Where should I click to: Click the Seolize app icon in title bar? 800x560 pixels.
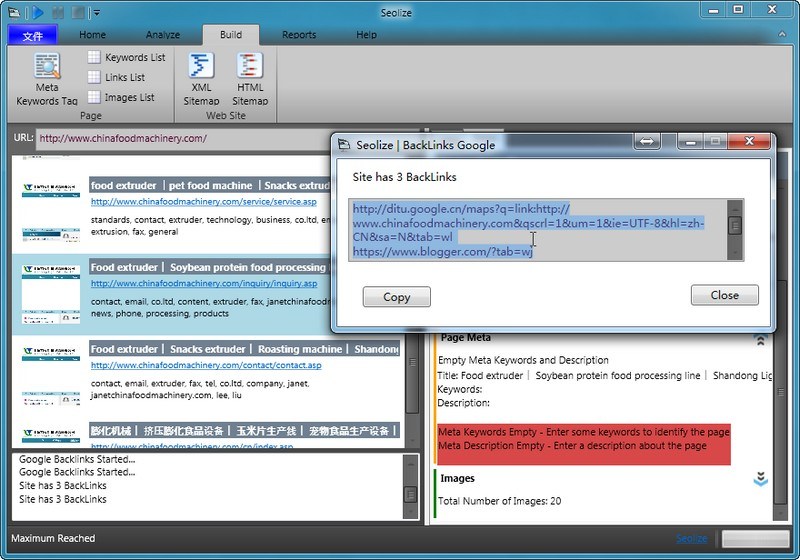click(x=14, y=12)
